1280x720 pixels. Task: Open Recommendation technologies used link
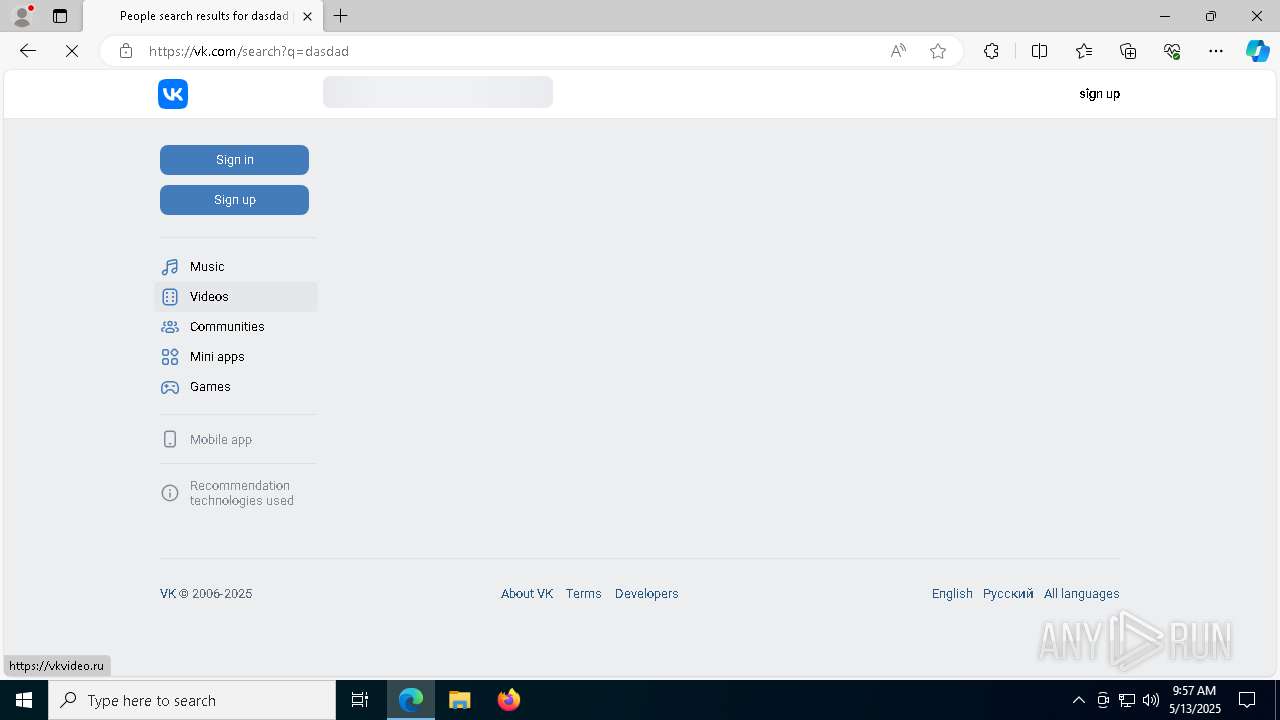click(242, 493)
